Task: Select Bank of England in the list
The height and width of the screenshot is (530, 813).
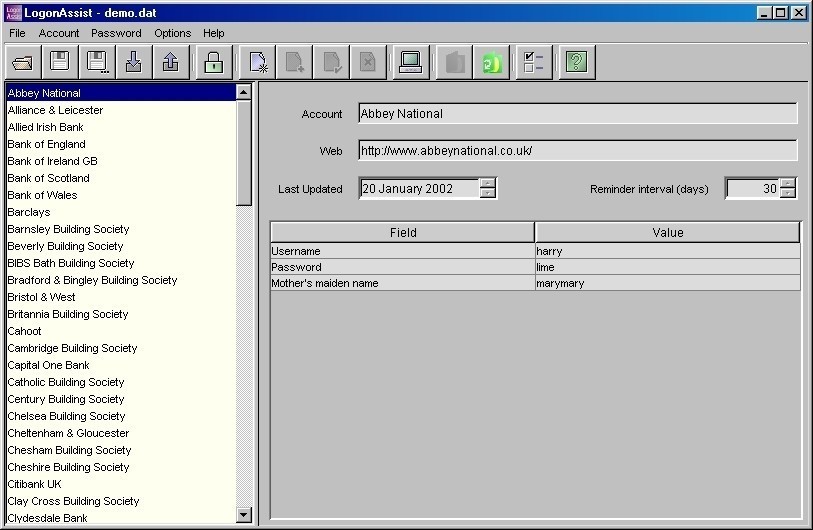Action: coord(121,144)
